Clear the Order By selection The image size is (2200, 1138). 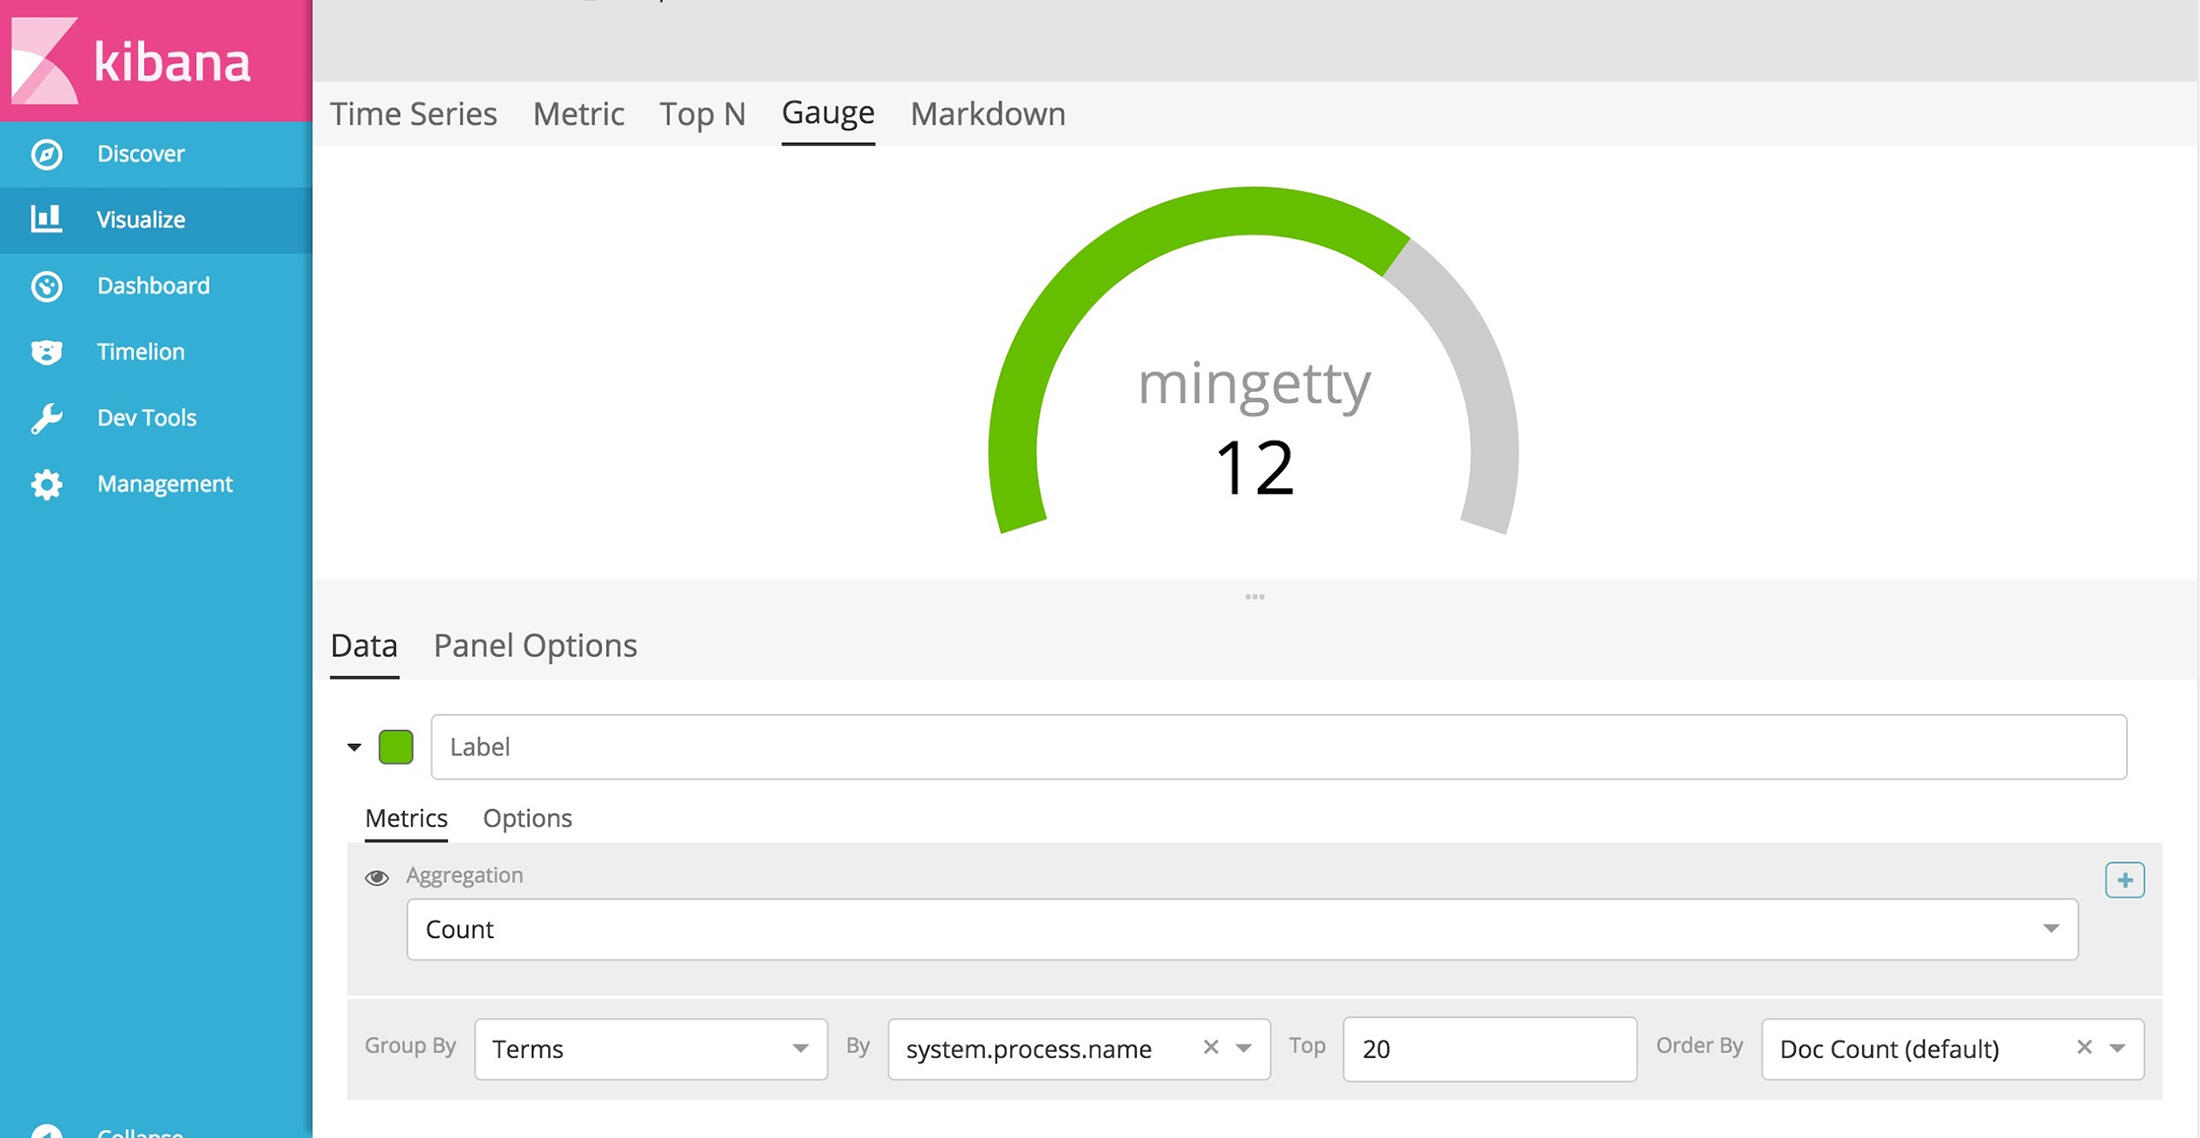[x=2084, y=1047]
